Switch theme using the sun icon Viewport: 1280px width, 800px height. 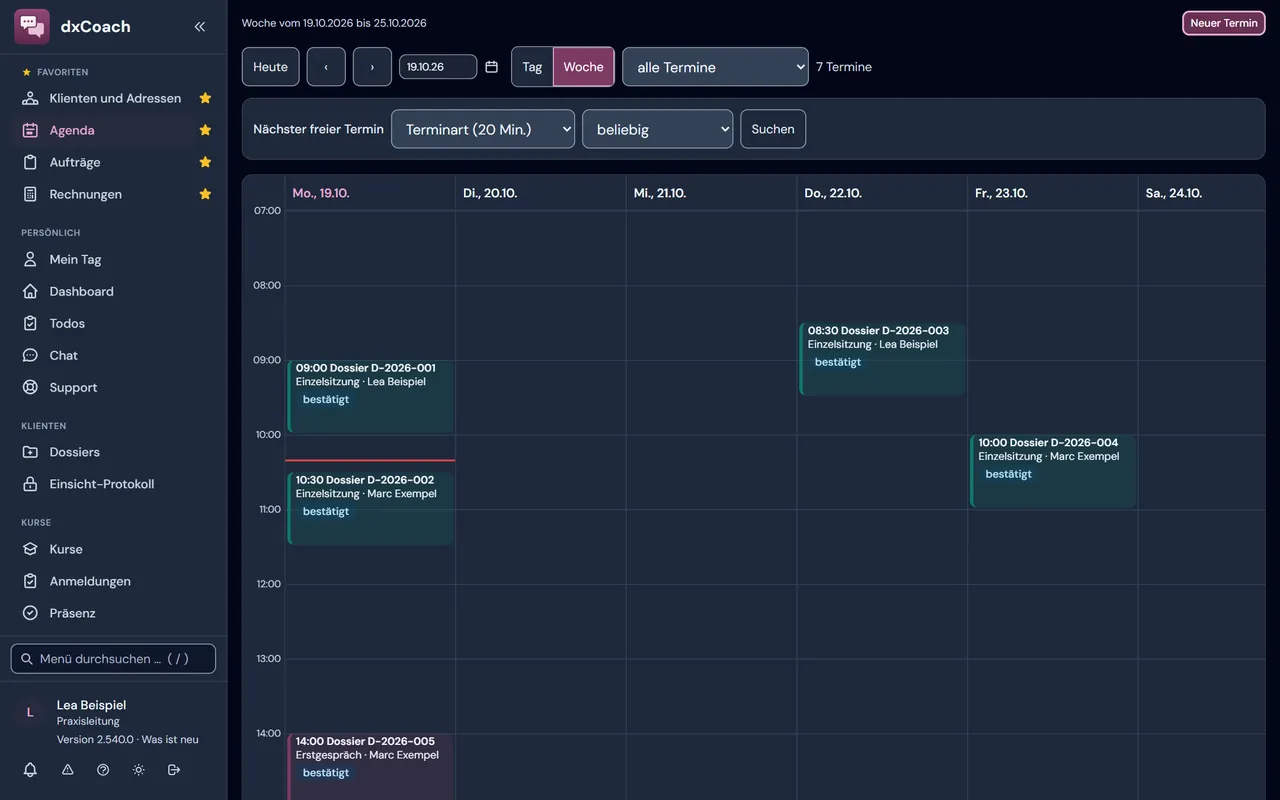pyautogui.click(x=138, y=770)
